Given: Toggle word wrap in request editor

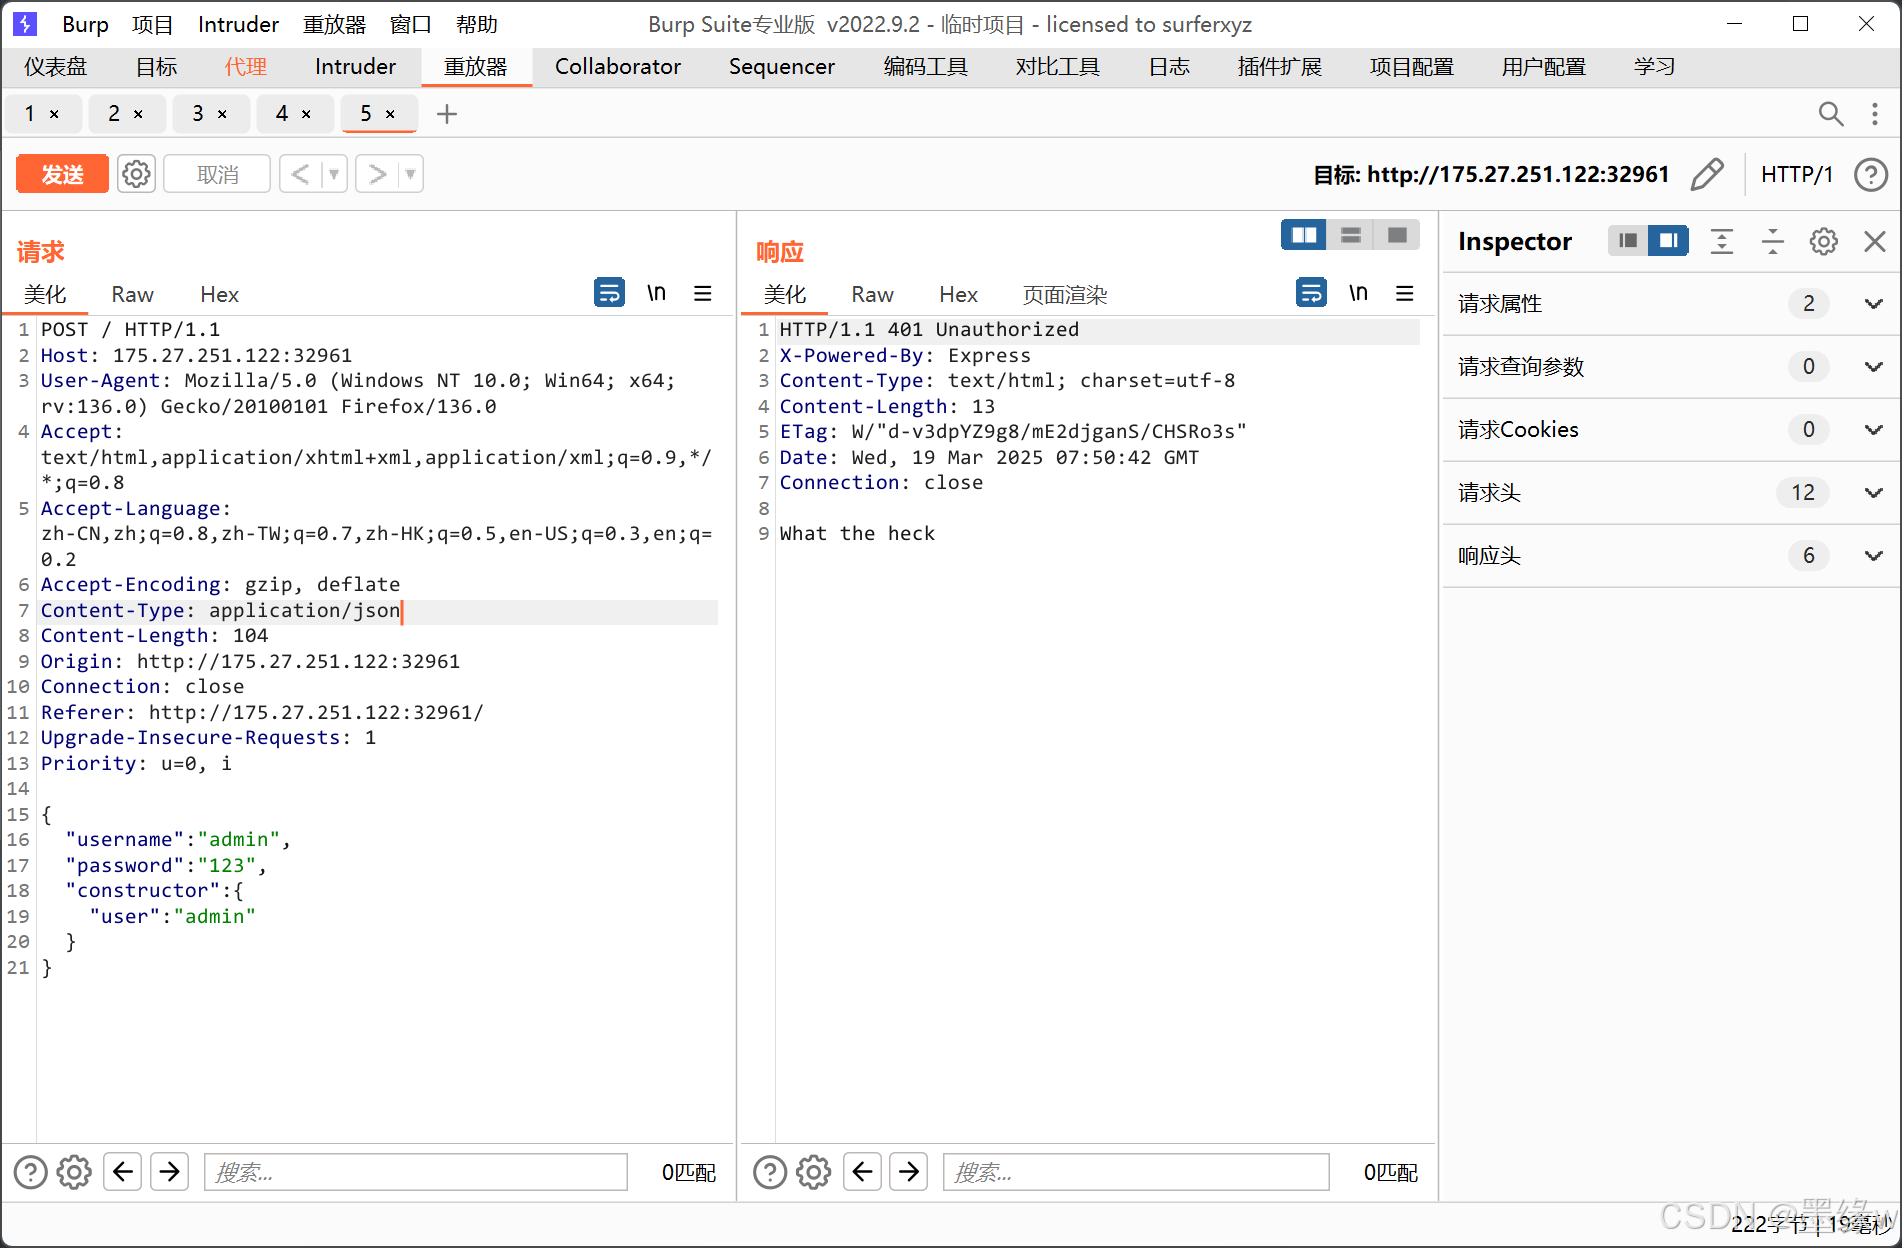Looking at the screenshot, I should [609, 293].
